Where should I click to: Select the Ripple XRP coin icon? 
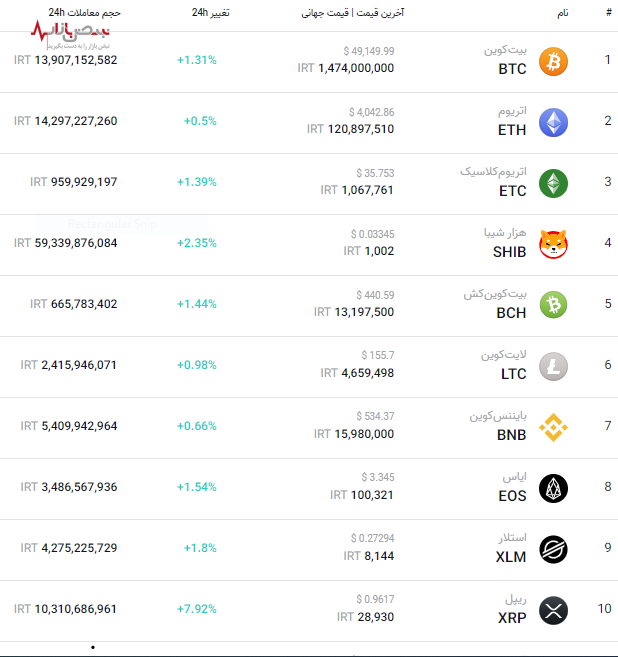(x=553, y=610)
